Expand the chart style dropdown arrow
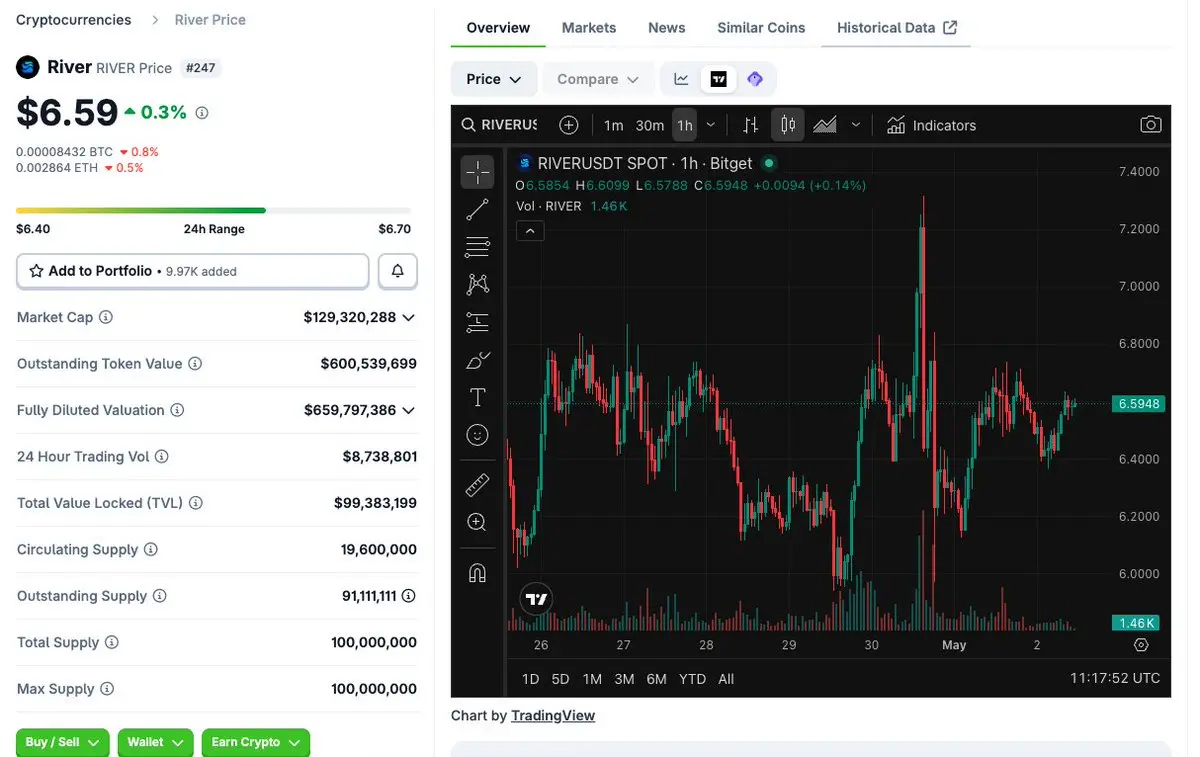 [x=856, y=125]
